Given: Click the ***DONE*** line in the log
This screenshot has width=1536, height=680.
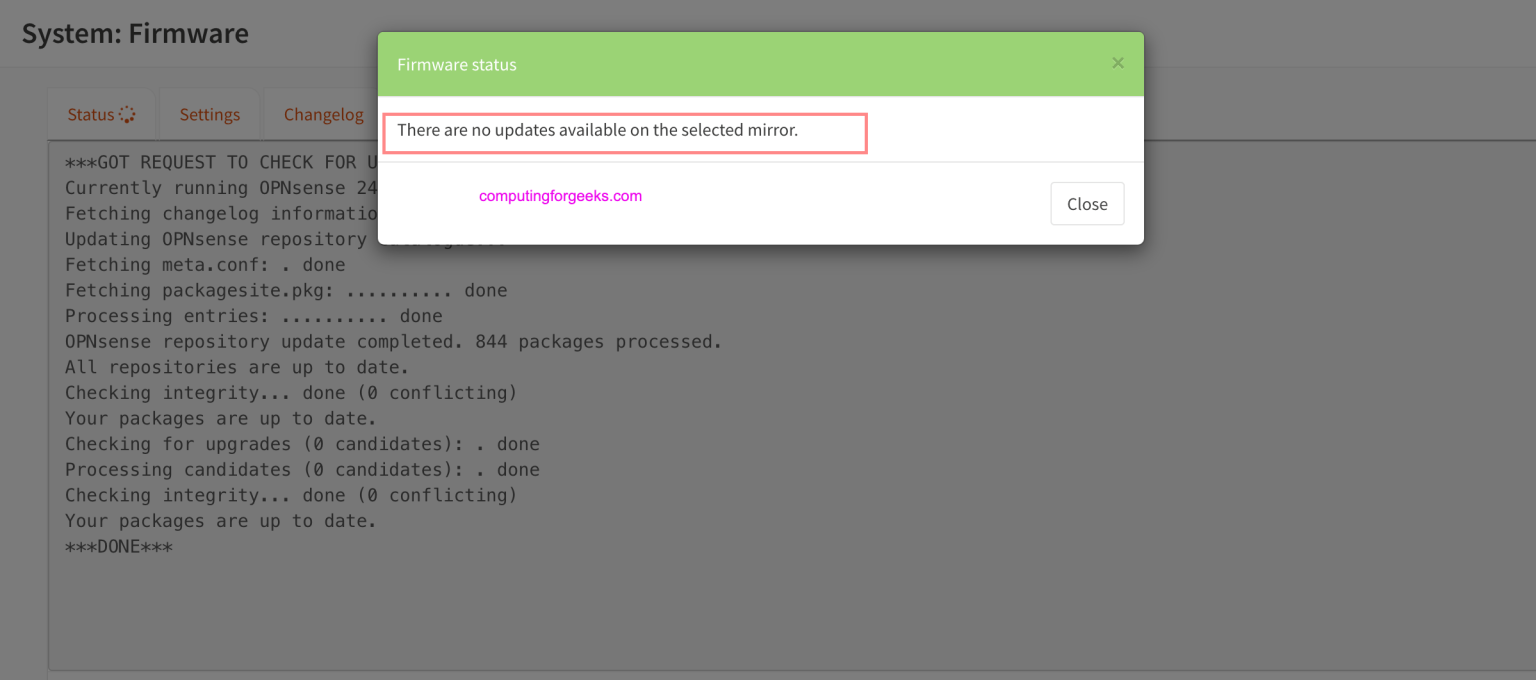Looking at the screenshot, I should click(119, 546).
